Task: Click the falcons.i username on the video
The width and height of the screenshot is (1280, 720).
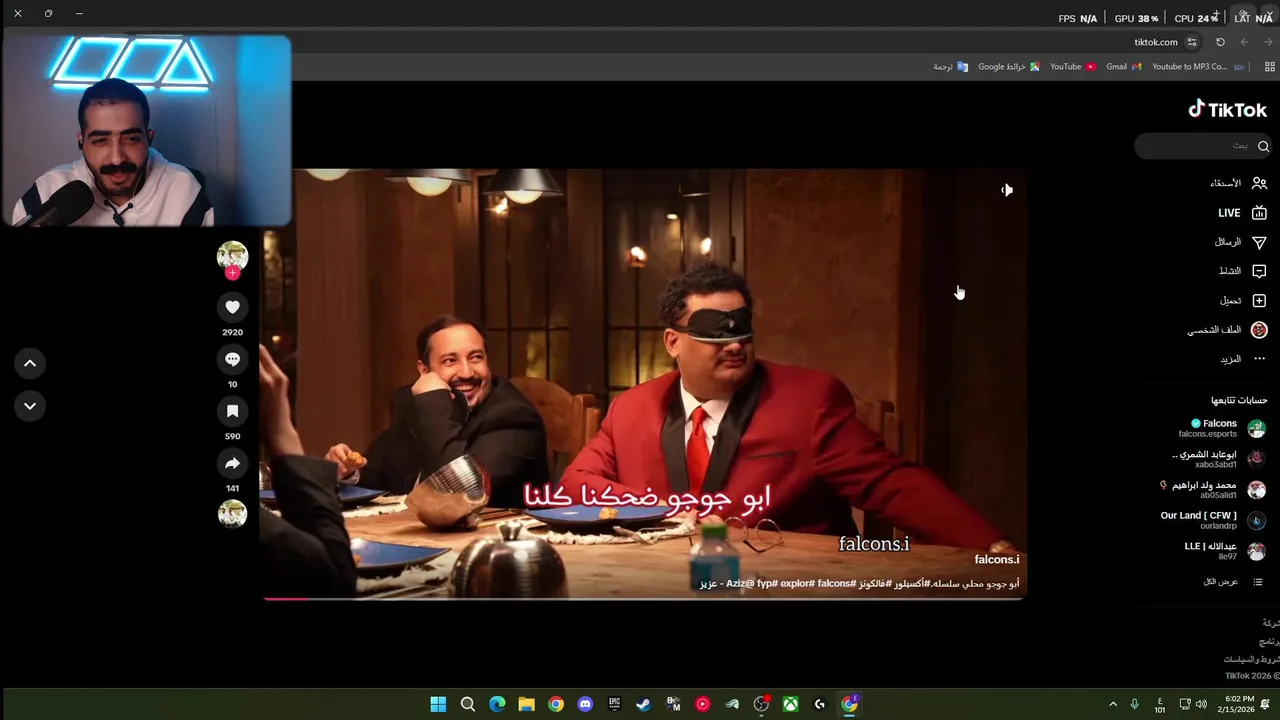Action: click(x=997, y=559)
